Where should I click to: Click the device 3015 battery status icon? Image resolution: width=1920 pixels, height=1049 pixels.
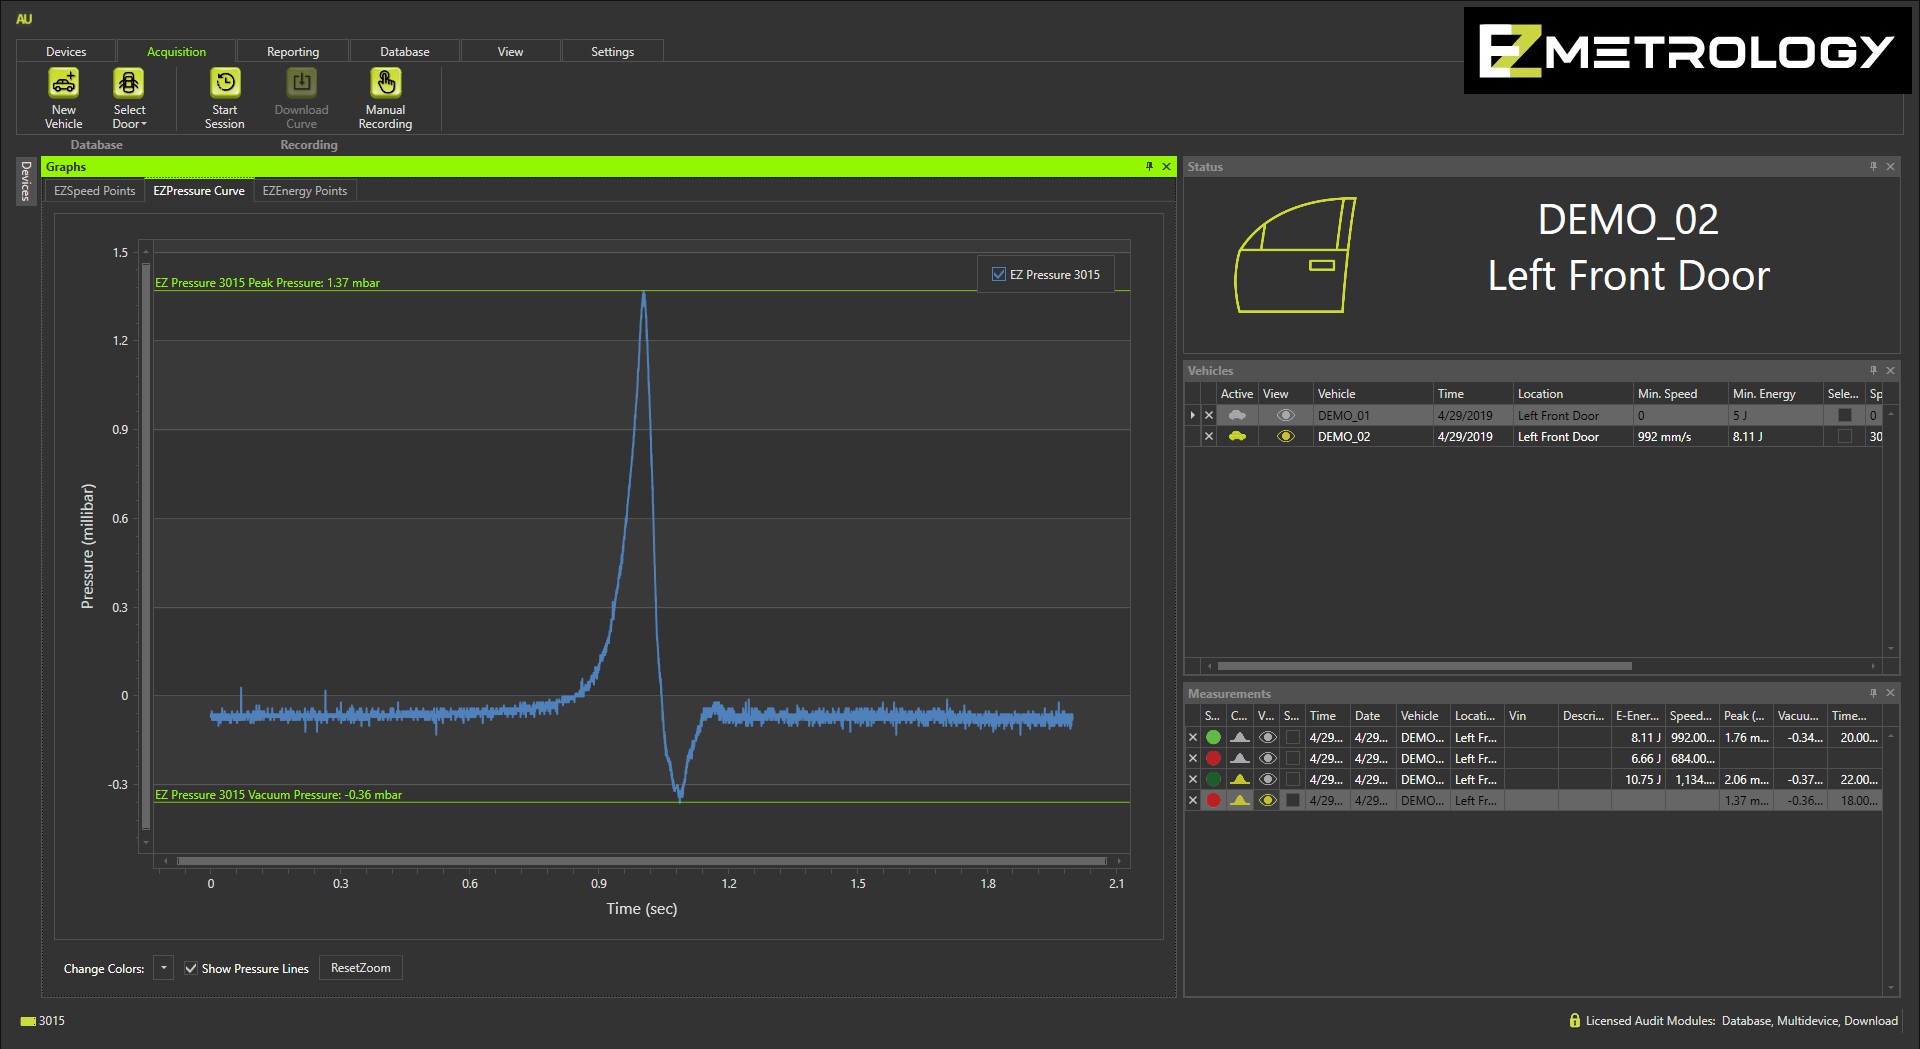coord(28,1021)
